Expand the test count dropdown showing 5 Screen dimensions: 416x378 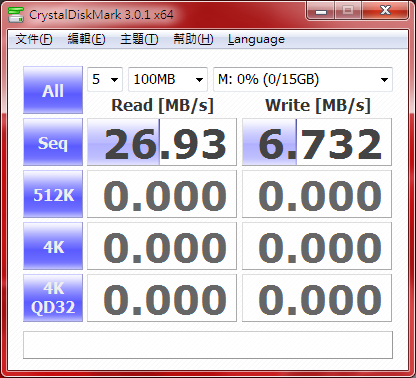coord(105,79)
